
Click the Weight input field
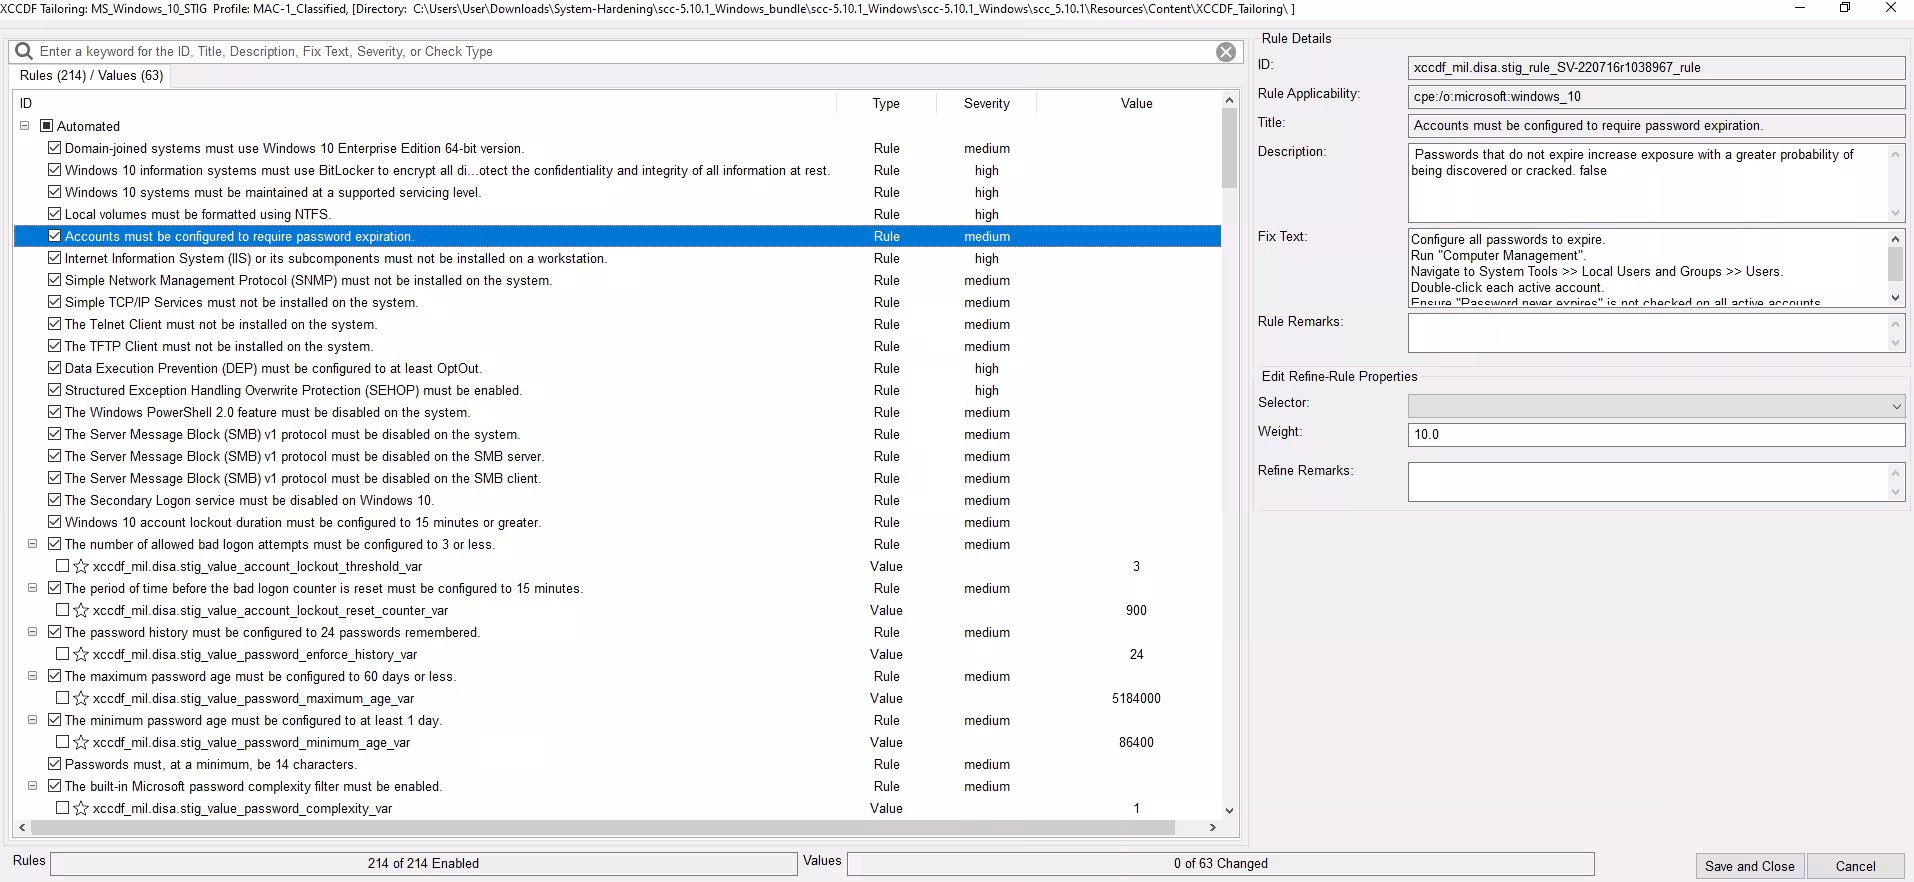(x=1655, y=435)
